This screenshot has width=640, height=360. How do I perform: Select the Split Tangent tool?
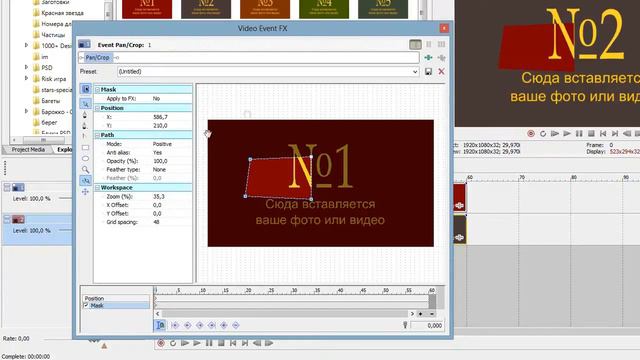coord(85,136)
